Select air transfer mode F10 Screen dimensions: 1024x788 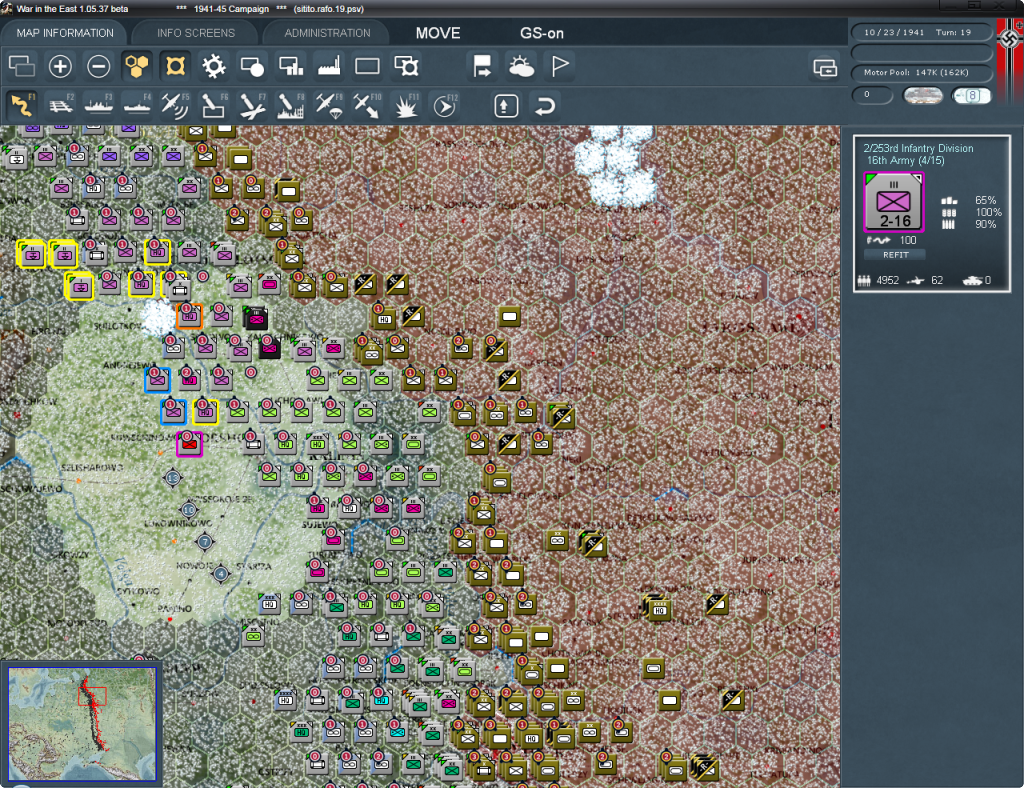tap(367, 105)
